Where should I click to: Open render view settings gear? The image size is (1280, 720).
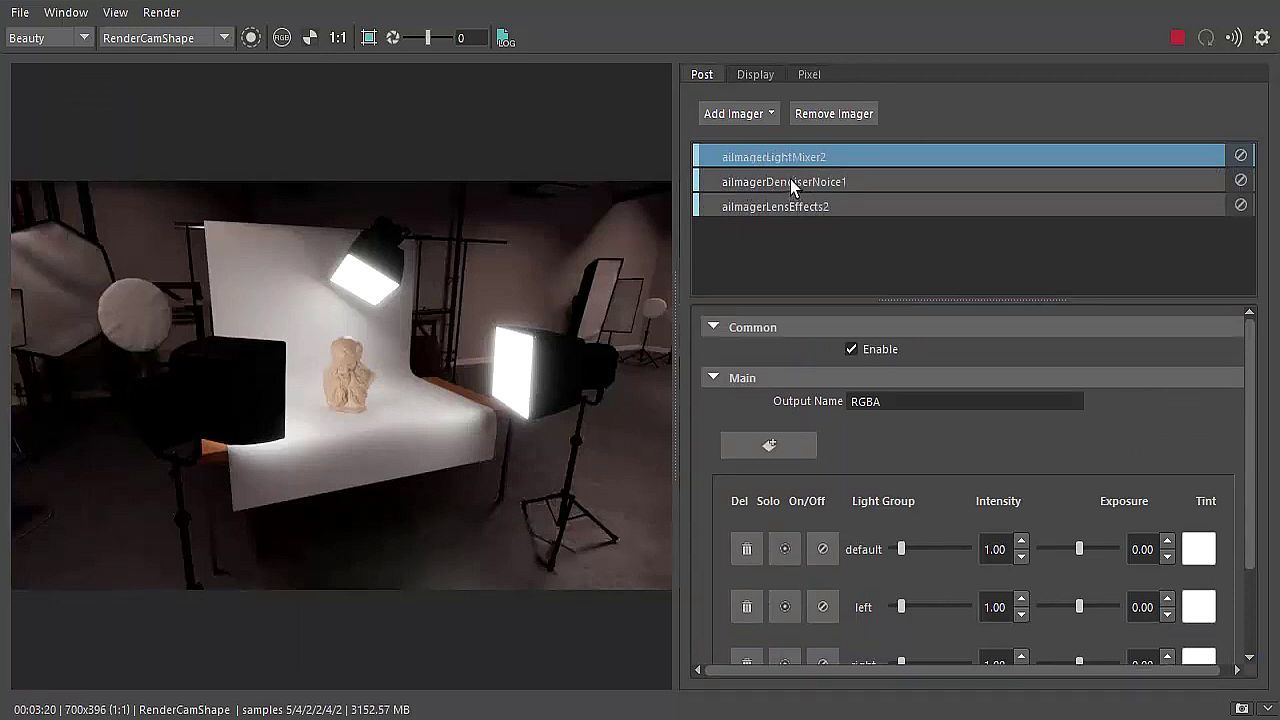[1262, 38]
